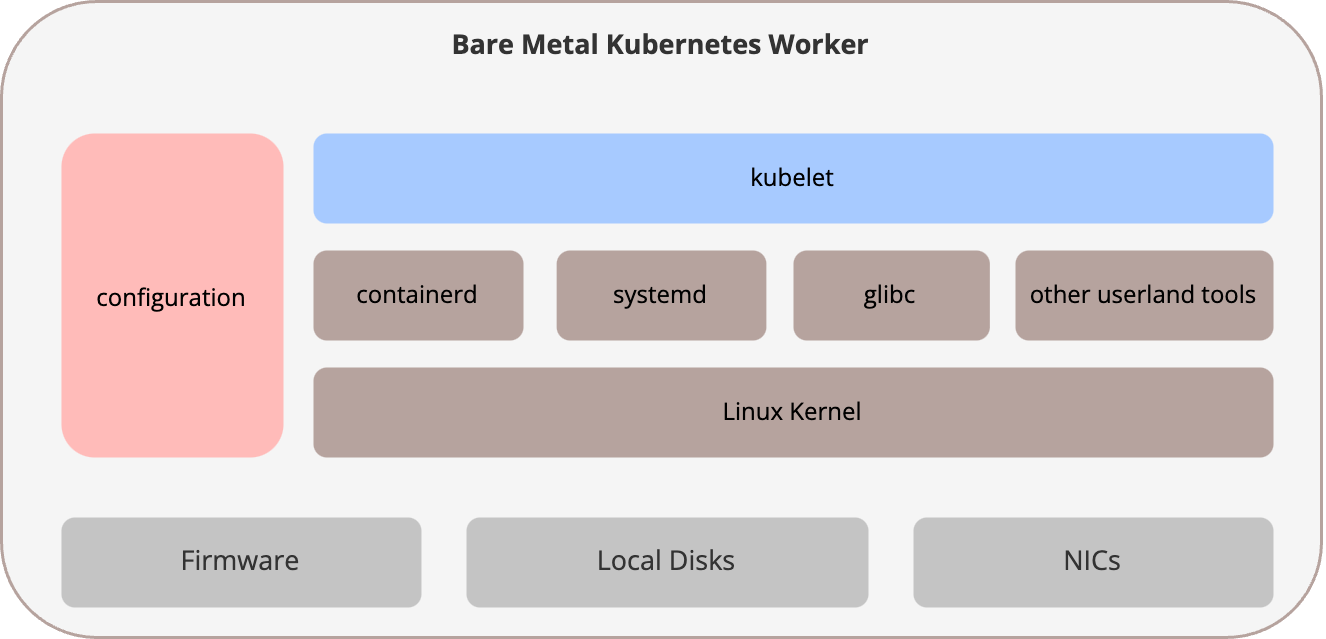Click the NICs hardware box
This screenshot has width=1326, height=639.
click(1093, 562)
